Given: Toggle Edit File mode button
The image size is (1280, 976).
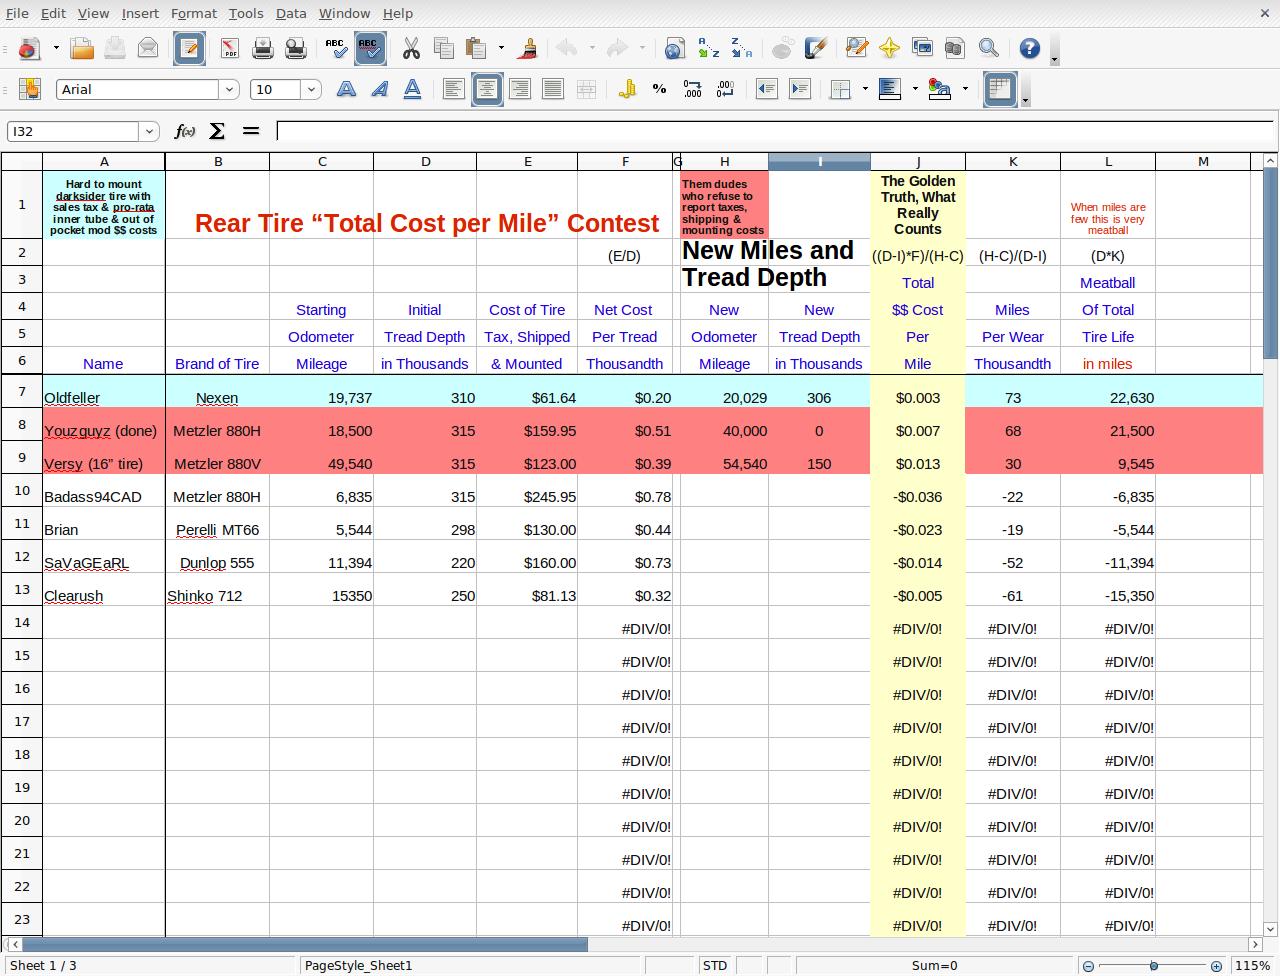Looking at the screenshot, I should (189, 48).
